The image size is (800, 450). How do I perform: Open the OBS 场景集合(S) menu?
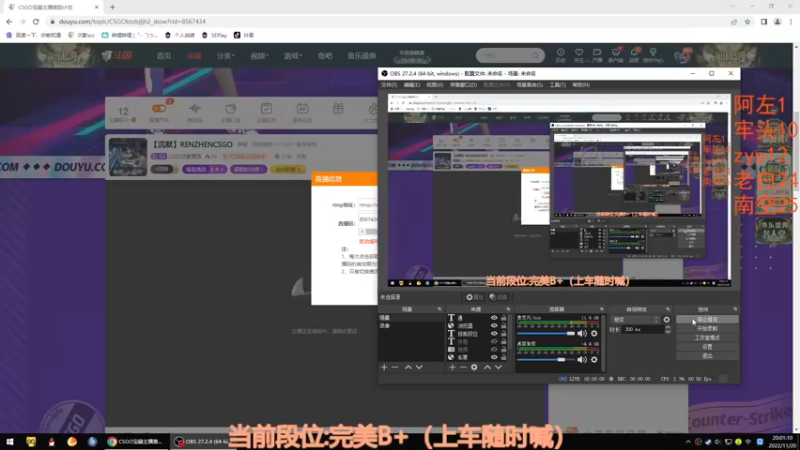tap(530, 85)
